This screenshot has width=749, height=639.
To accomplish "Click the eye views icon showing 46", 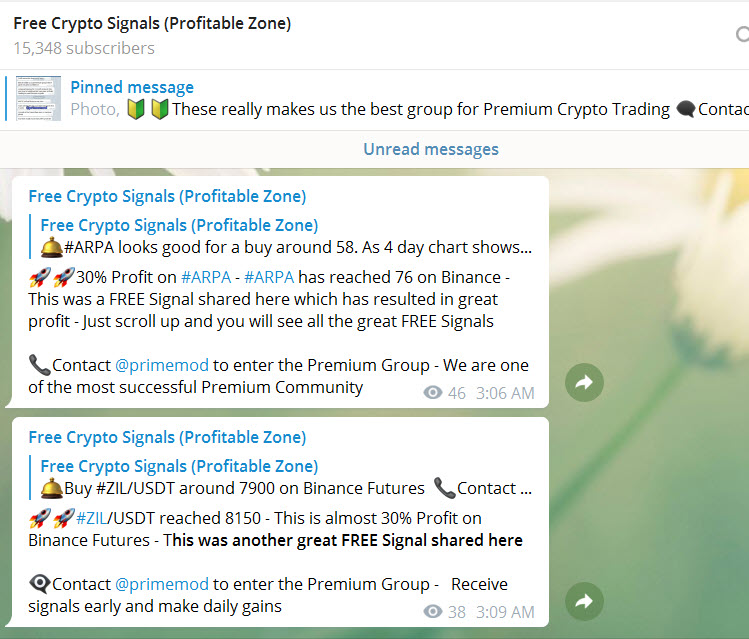I will (x=432, y=393).
